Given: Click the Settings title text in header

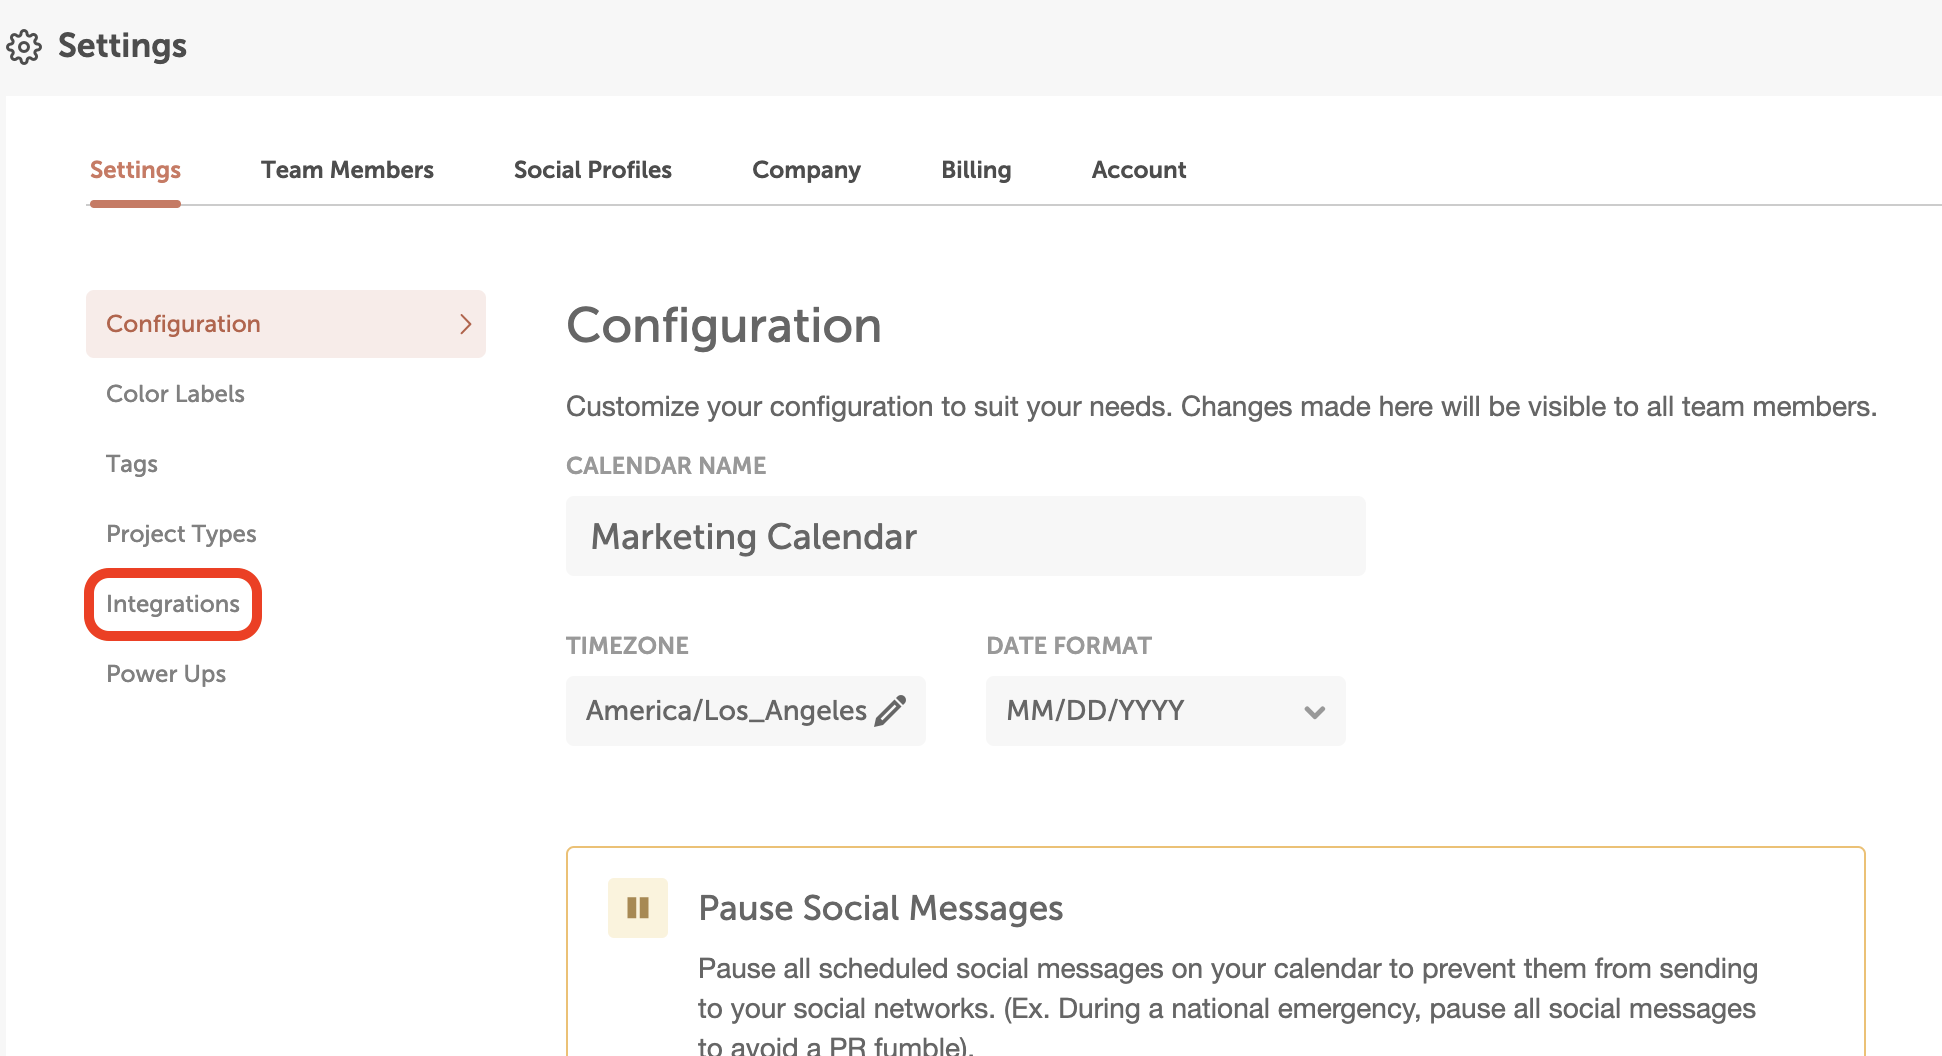Looking at the screenshot, I should 122,46.
